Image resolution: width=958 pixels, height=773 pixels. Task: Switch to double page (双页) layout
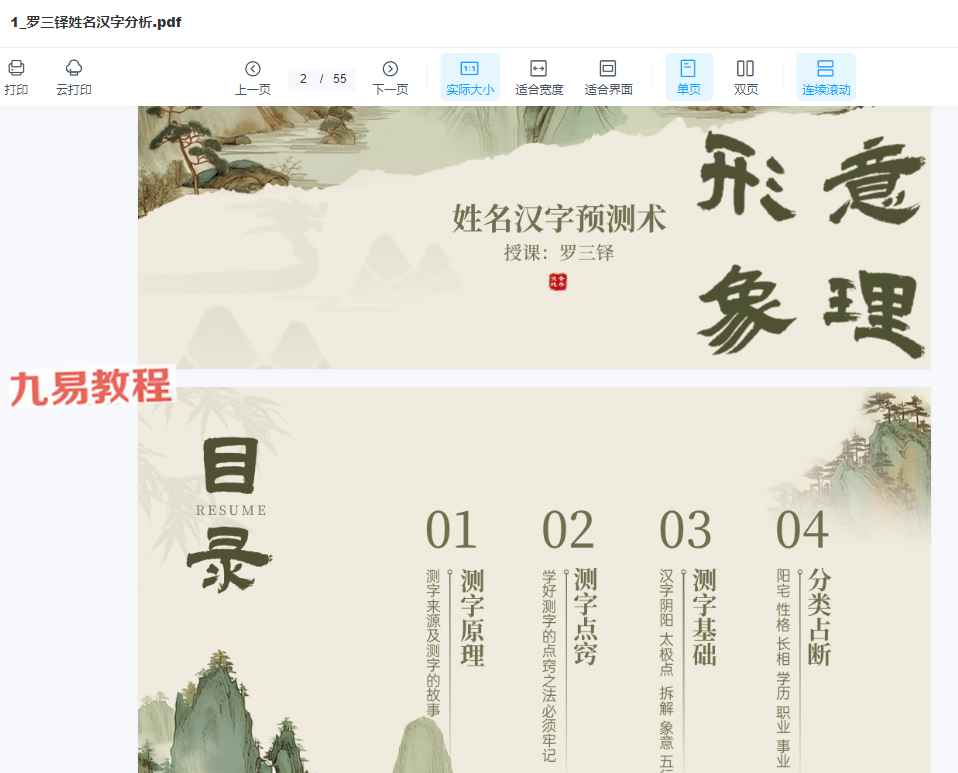pyautogui.click(x=745, y=78)
